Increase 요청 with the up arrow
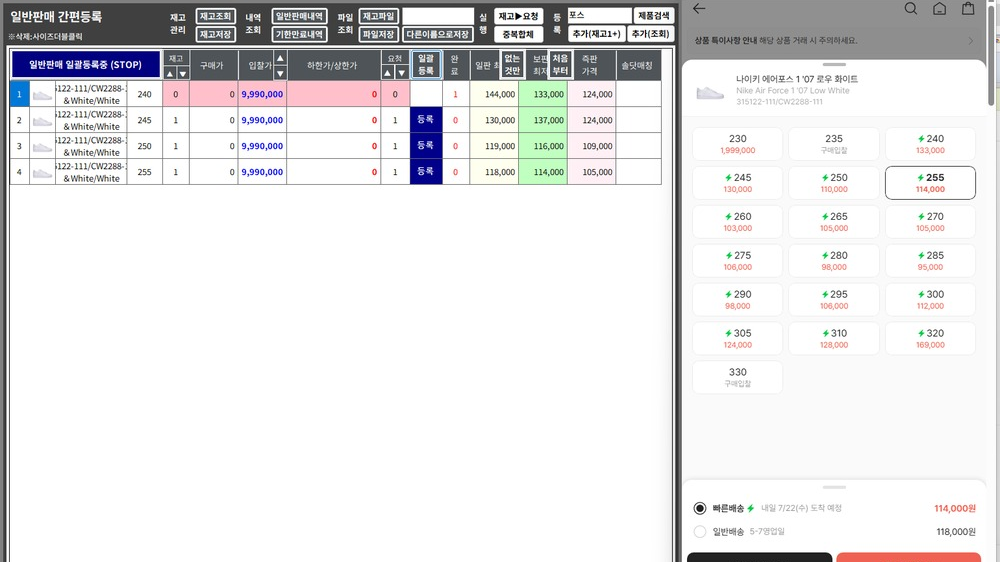This screenshot has height=562, width=1000. click(388, 73)
